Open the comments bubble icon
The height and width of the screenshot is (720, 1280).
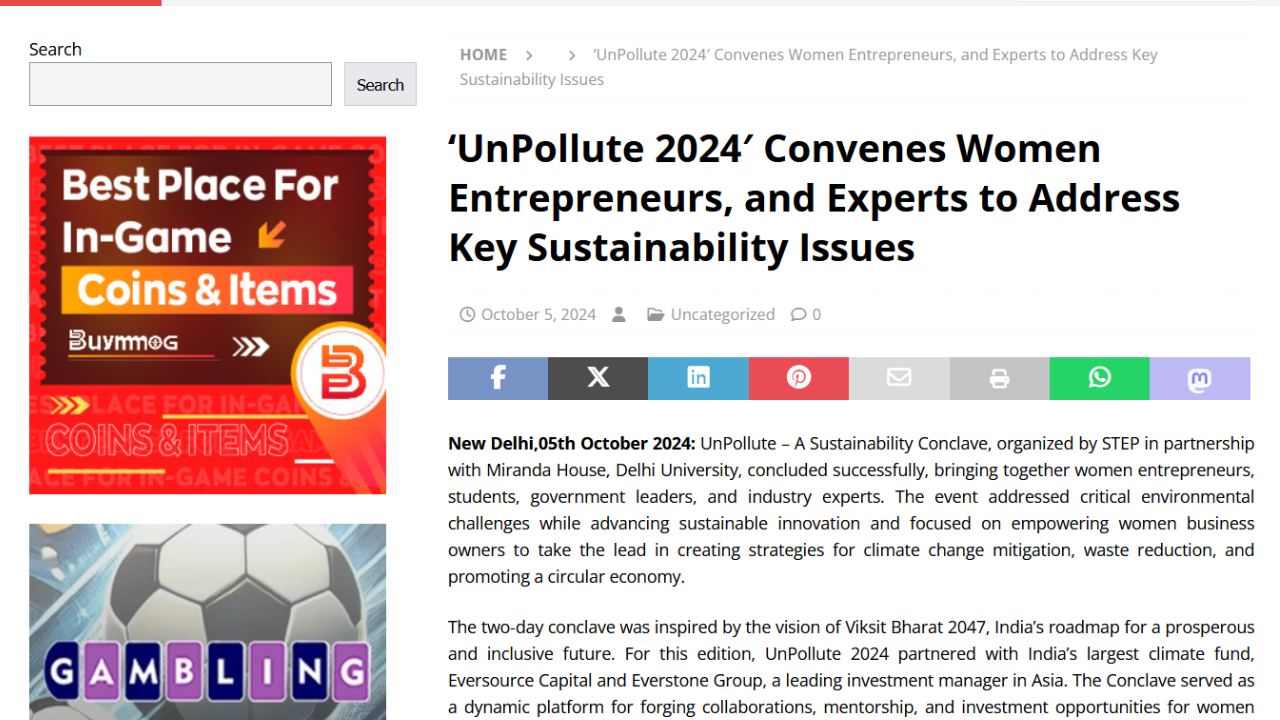[798, 314]
